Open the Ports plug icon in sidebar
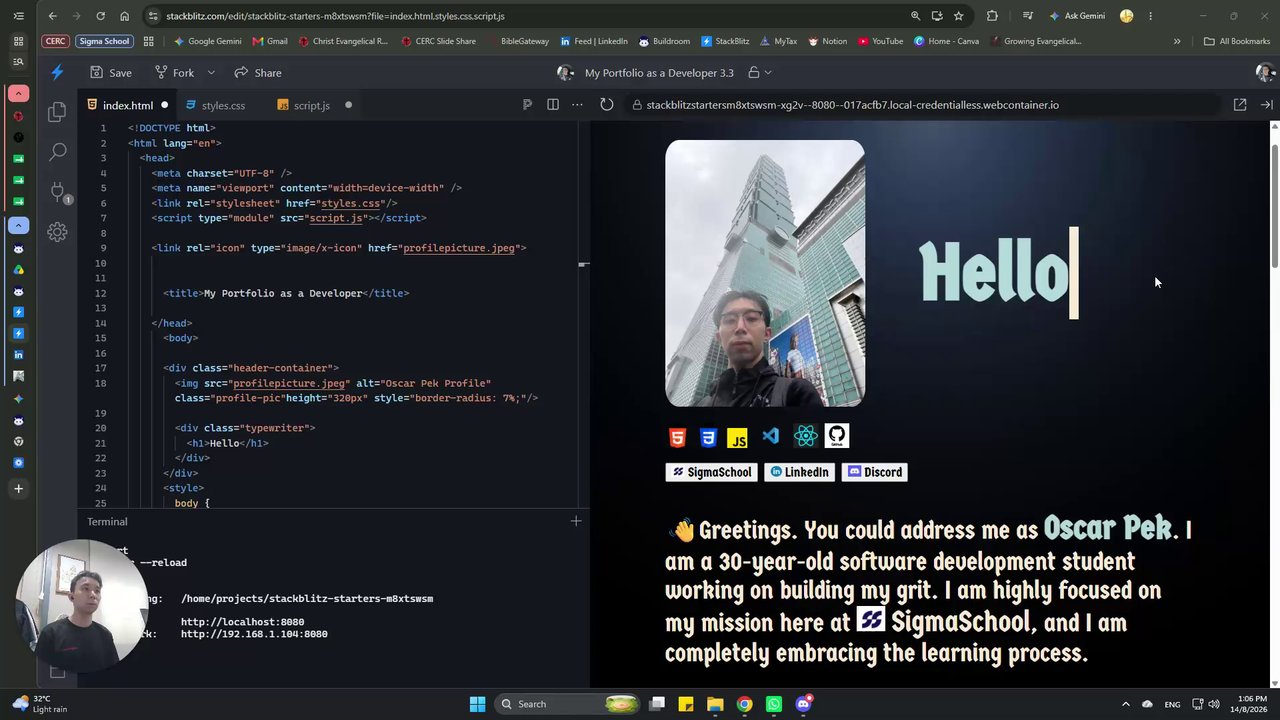 click(x=57, y=192)
